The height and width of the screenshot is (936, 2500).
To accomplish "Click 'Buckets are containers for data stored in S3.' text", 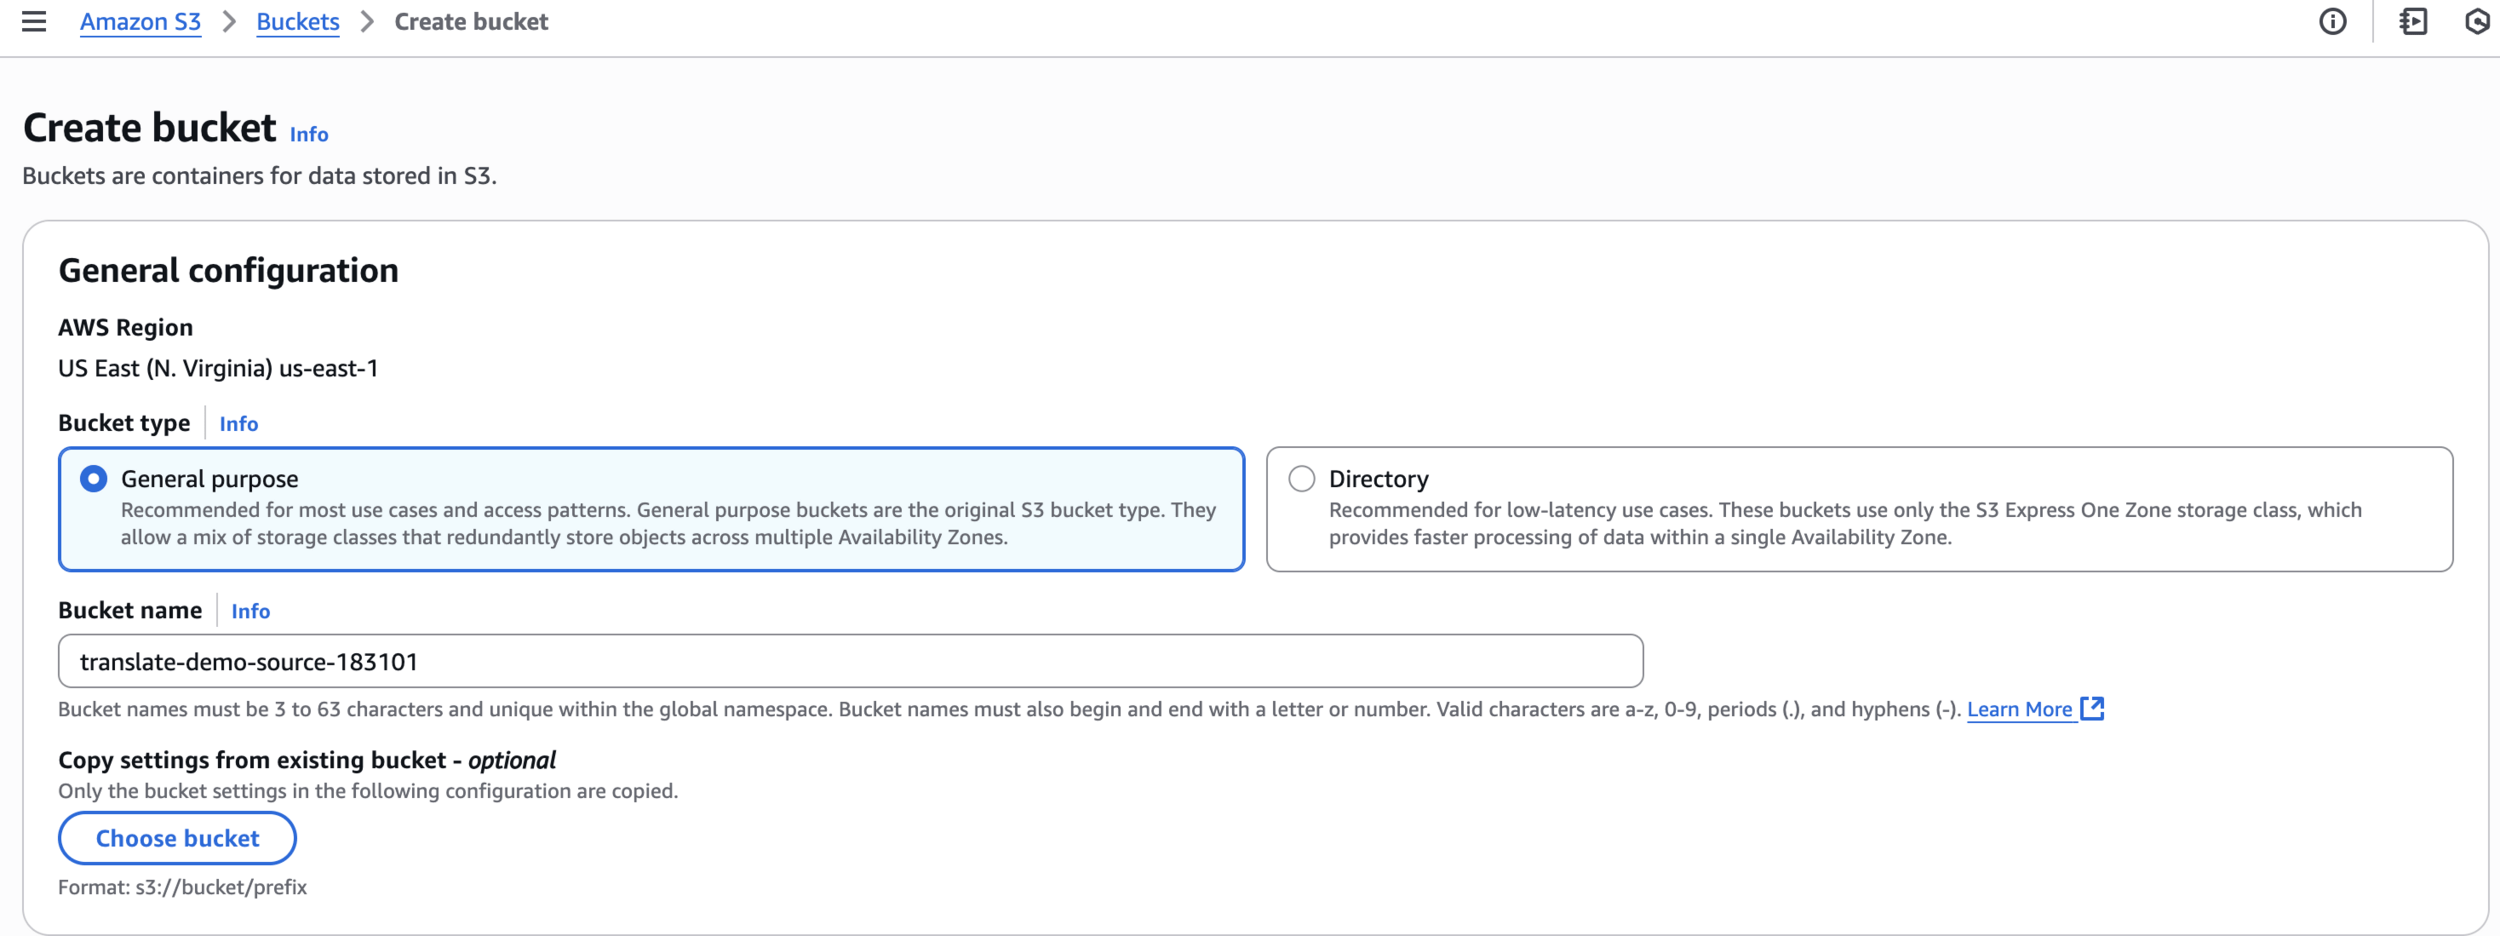I will point(259,176).
